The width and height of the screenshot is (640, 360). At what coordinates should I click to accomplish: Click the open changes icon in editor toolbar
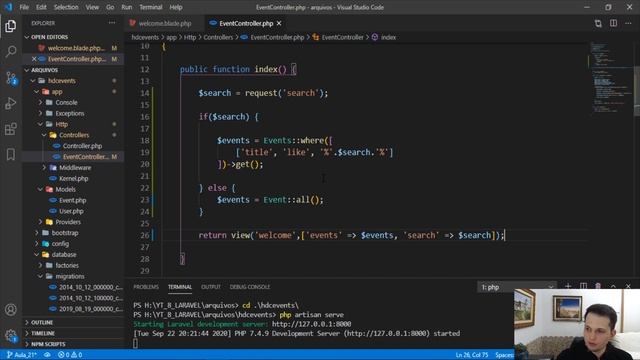pyautogui.click(x=598, y=23)
